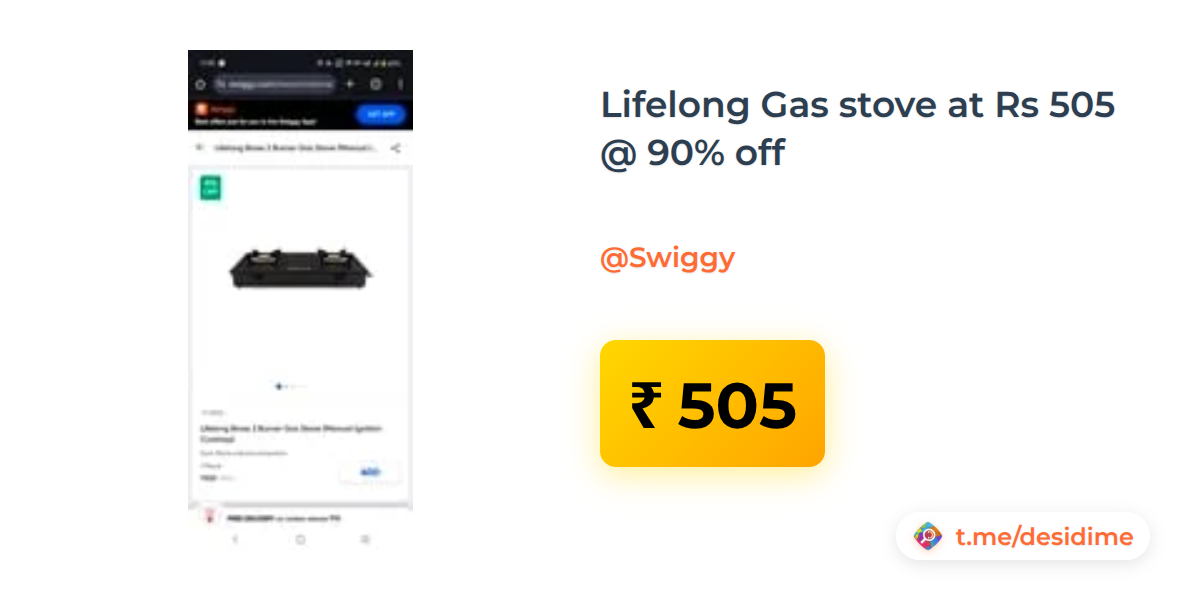Screen dimensions: 1200x600
Task: Tap the Android home navigation button
Action: pos(300,539)
